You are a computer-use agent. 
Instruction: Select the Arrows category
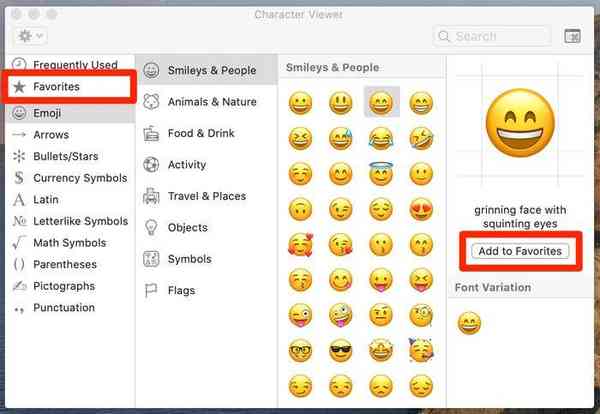[51, 134]
